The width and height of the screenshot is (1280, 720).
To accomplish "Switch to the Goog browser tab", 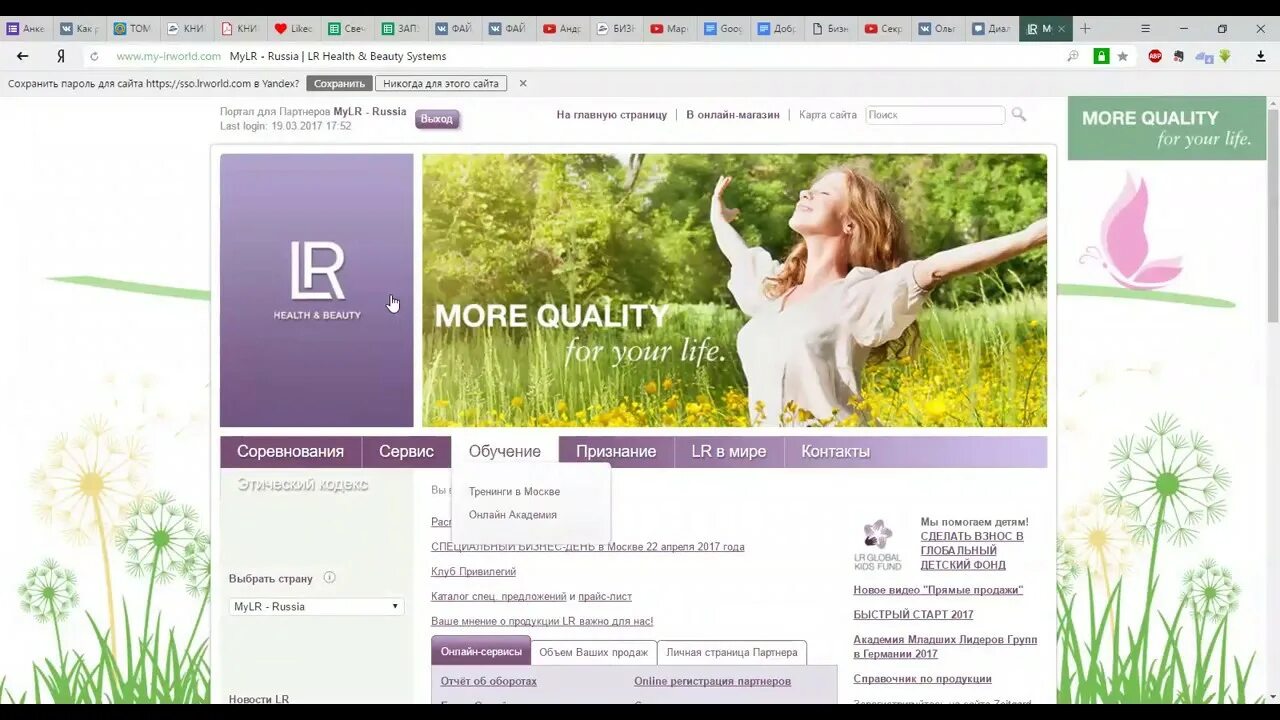I will pos(723,28).
